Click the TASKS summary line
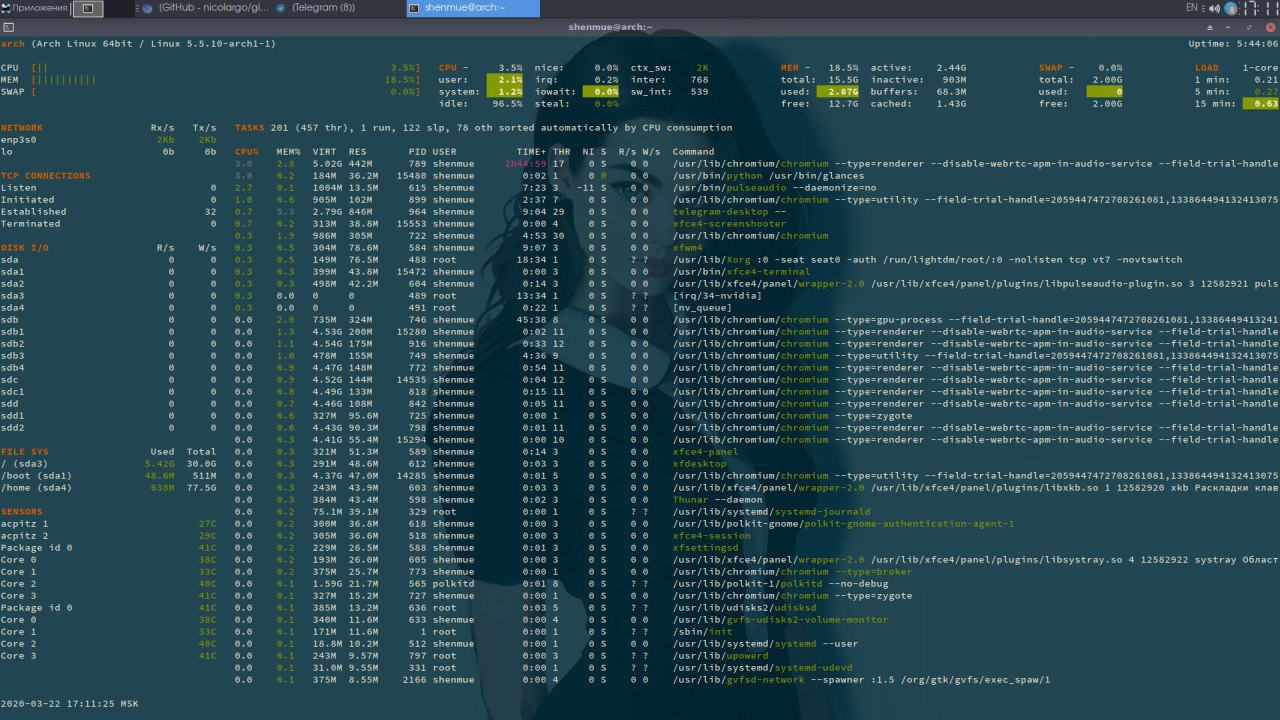Viewport: 1280px width, 720px height. click(x=483, y=128)
